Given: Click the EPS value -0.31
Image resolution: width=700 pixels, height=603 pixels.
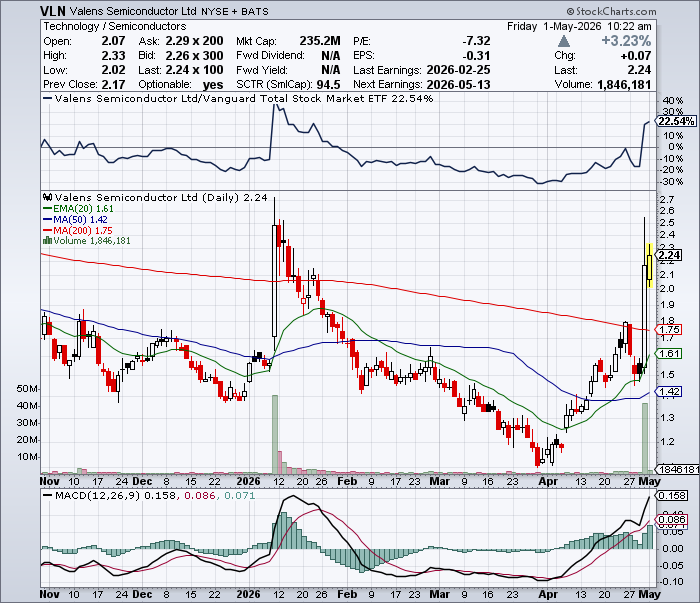Looking at the screenshot, I should pyautogui.click(x=476, y=56).
